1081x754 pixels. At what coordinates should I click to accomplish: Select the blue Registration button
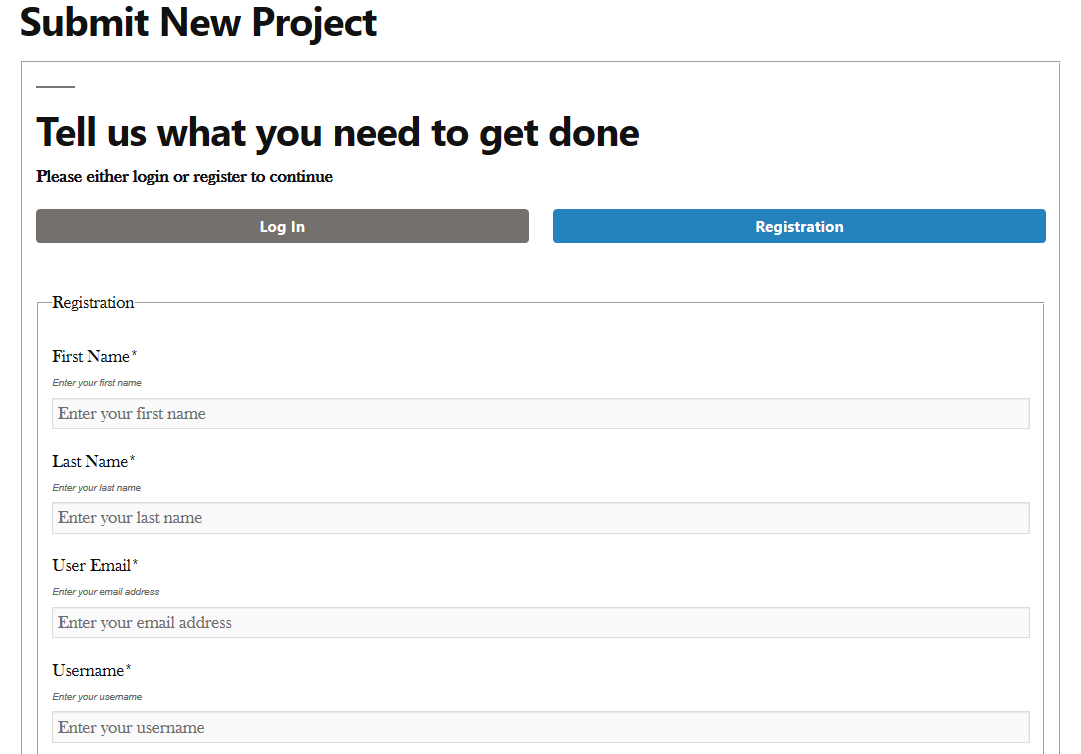799,226
